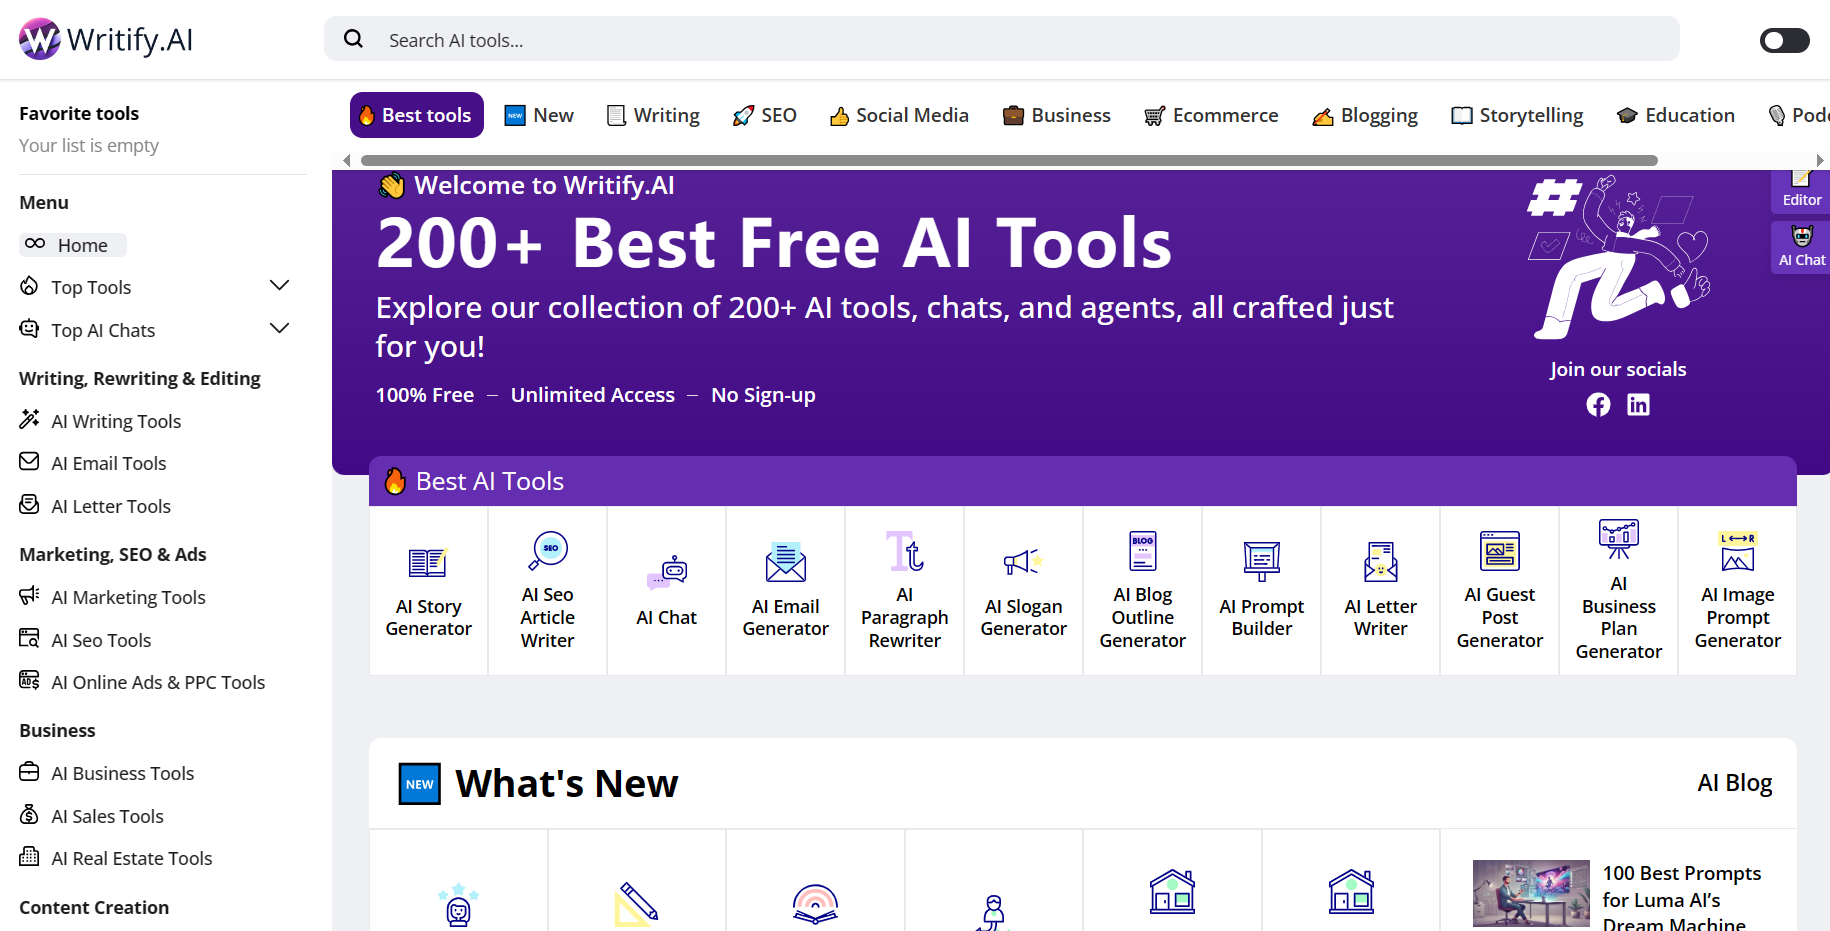Screen dimensions: 1830x931
Task: Open the AI Paragraph Rewriter
Action: click(904, 590)
